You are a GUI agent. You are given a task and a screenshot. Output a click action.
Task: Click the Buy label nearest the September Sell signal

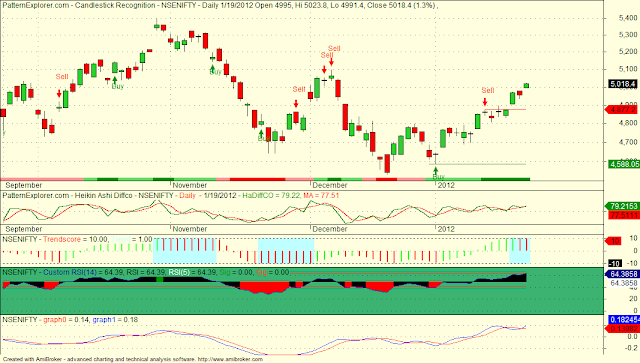click(x=118, y=86)
